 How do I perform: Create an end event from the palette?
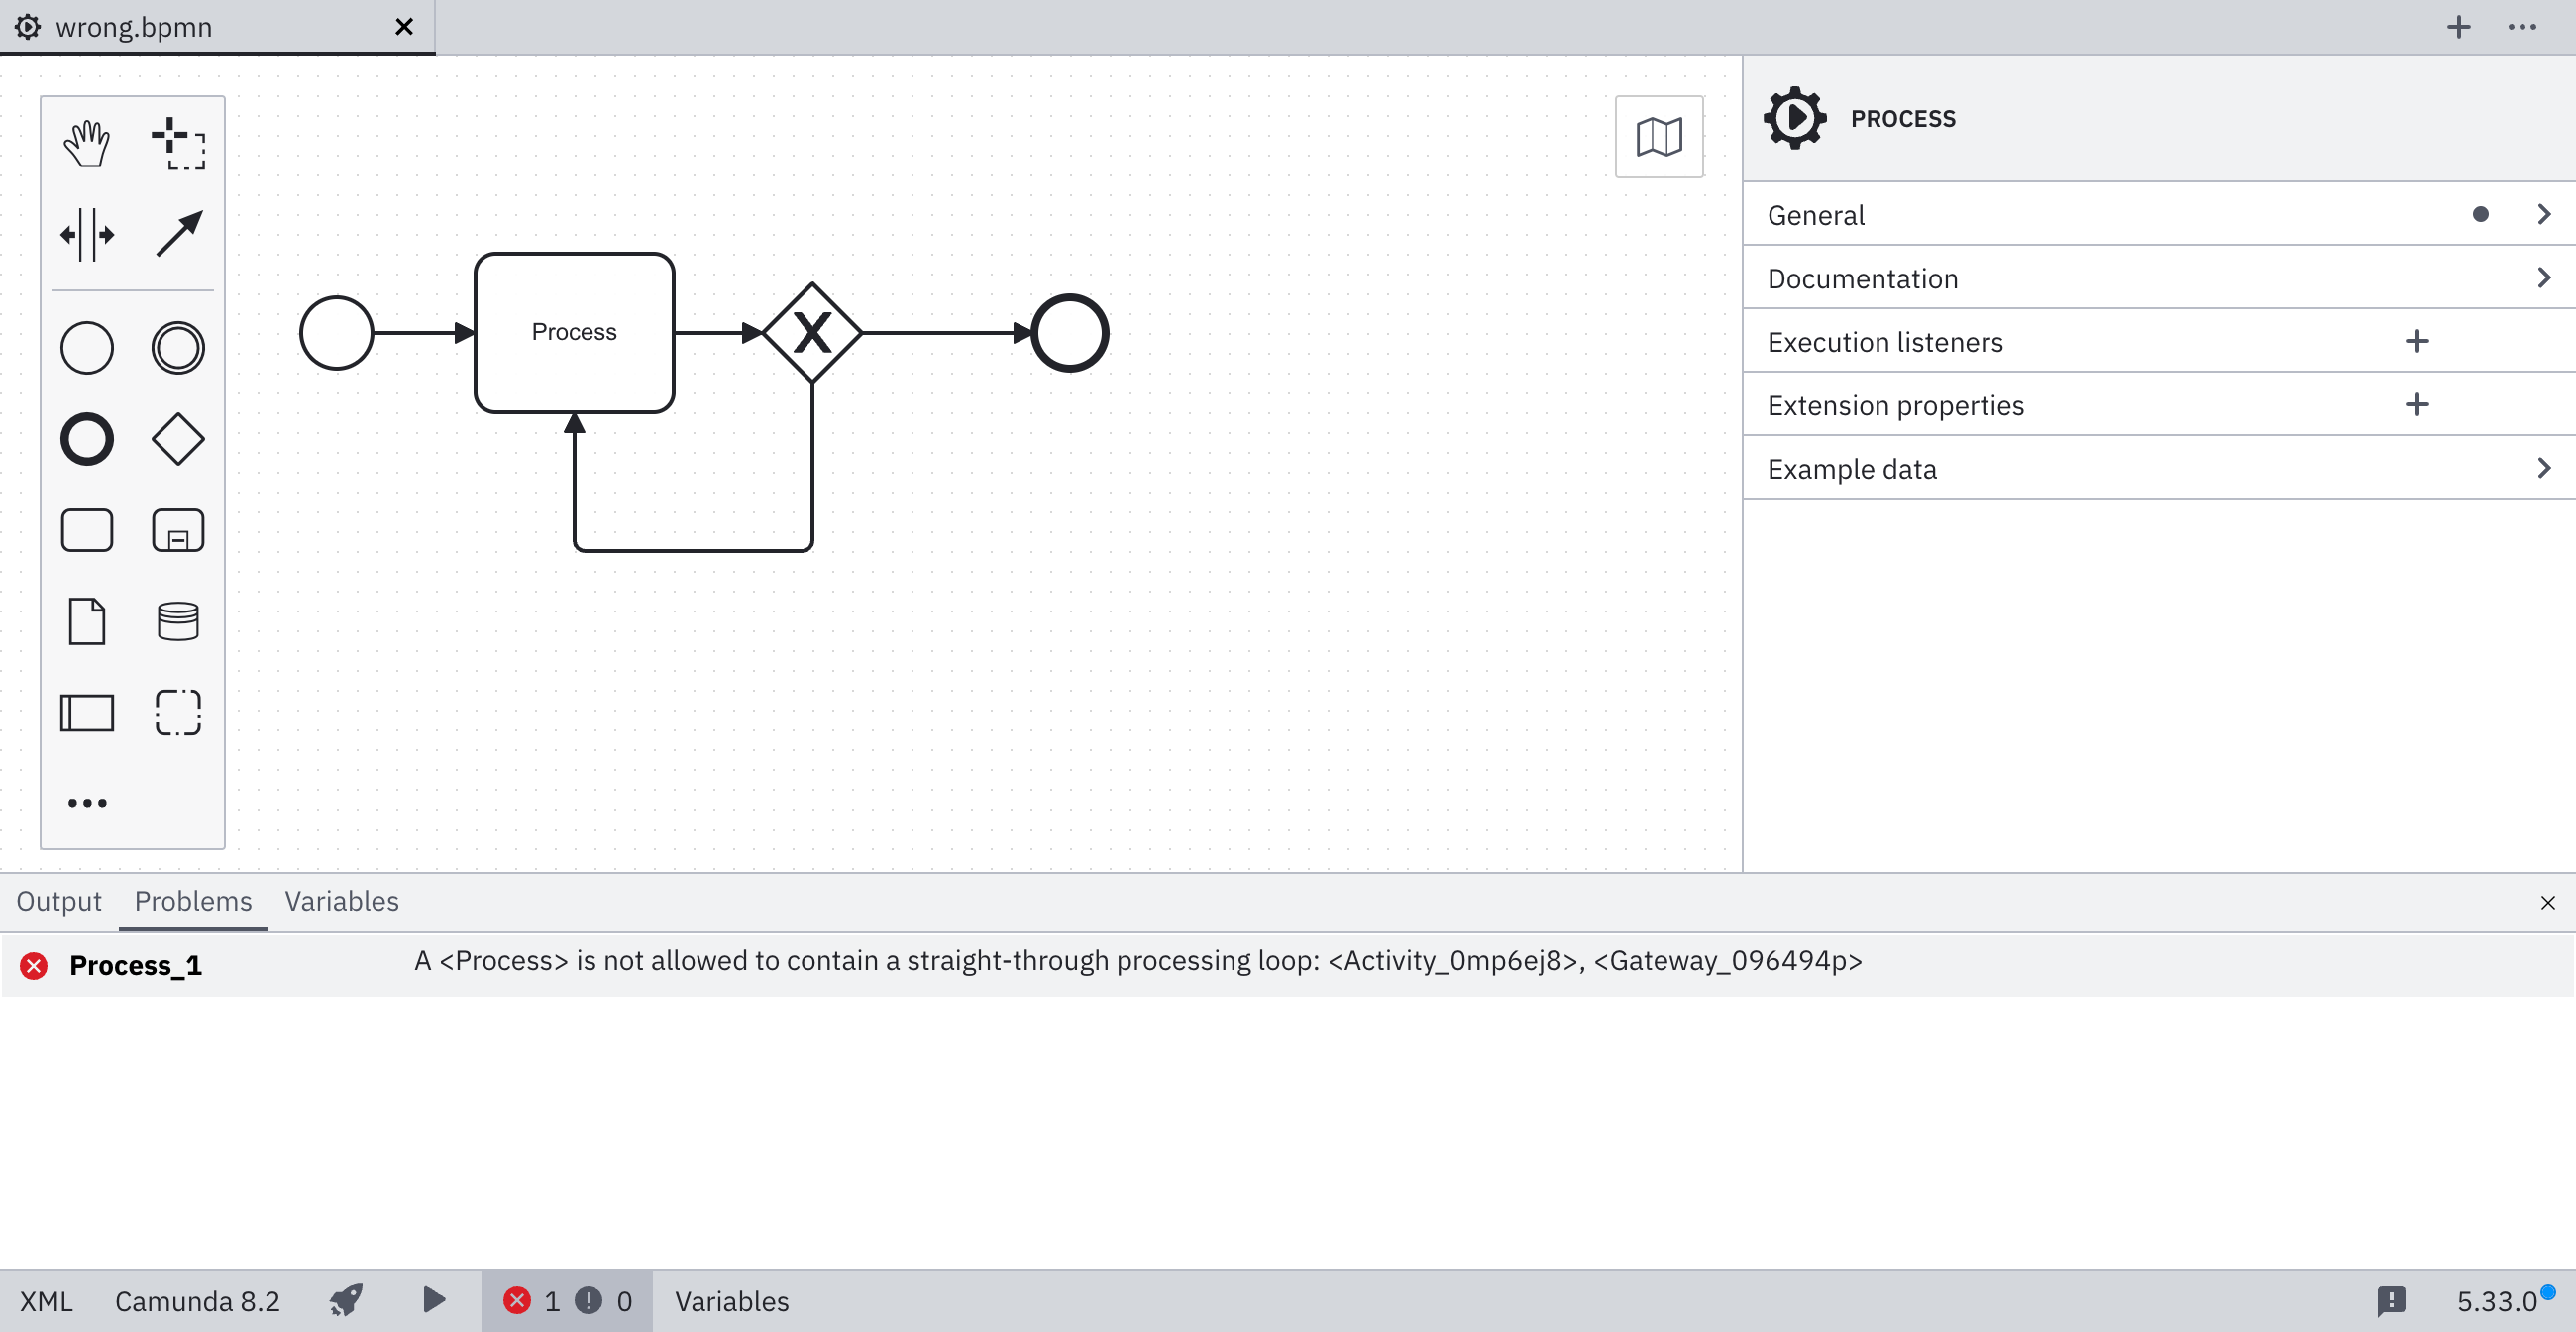[x=87, y=438]
